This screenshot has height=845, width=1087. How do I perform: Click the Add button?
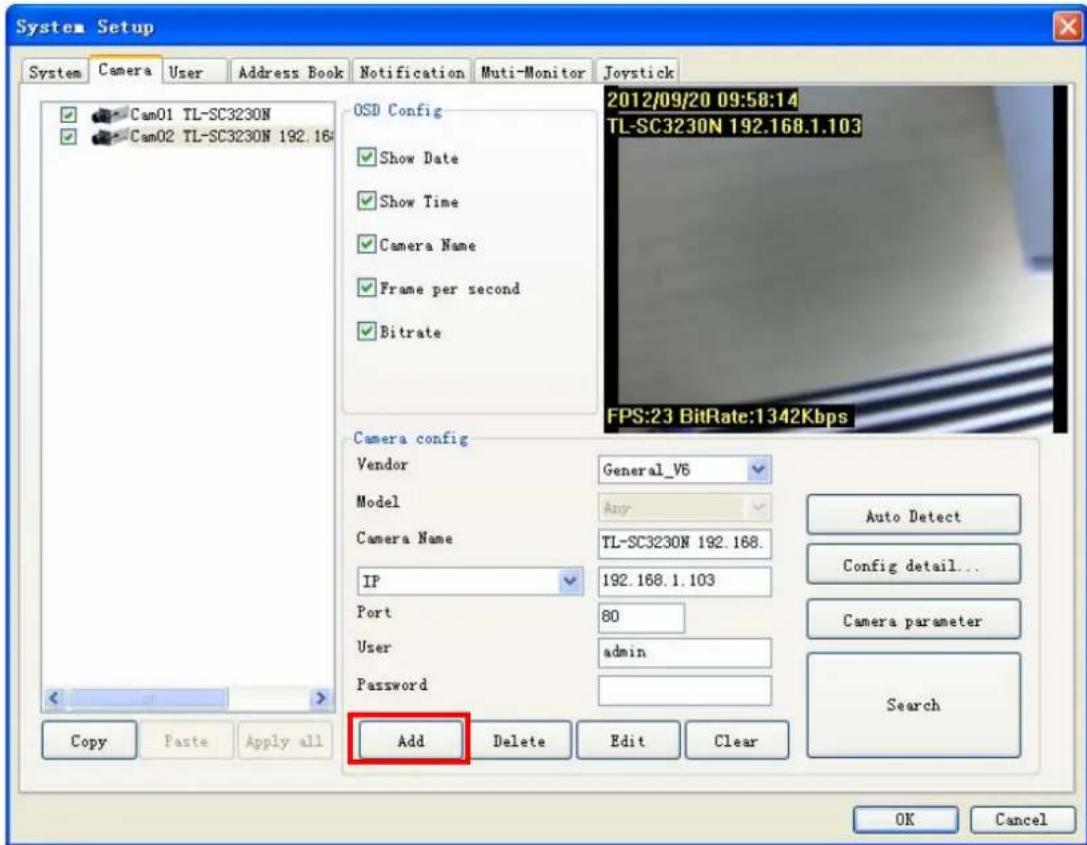(410, 740)
